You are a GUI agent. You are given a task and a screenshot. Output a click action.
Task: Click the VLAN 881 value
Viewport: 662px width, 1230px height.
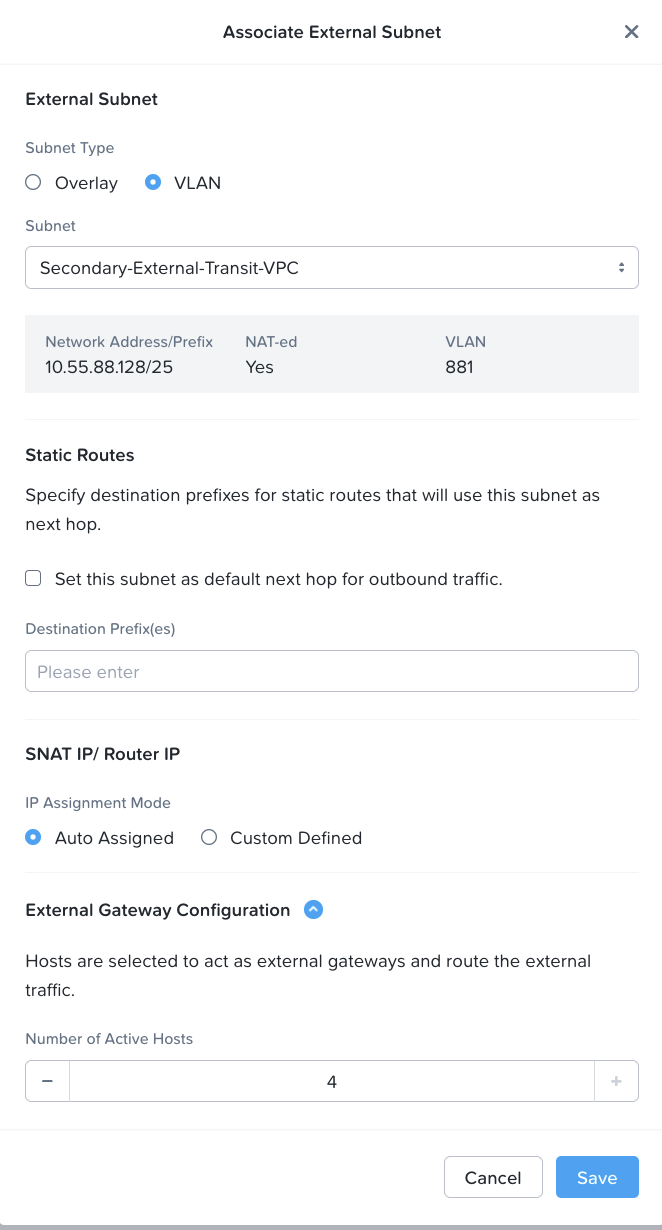pos(459,367)
